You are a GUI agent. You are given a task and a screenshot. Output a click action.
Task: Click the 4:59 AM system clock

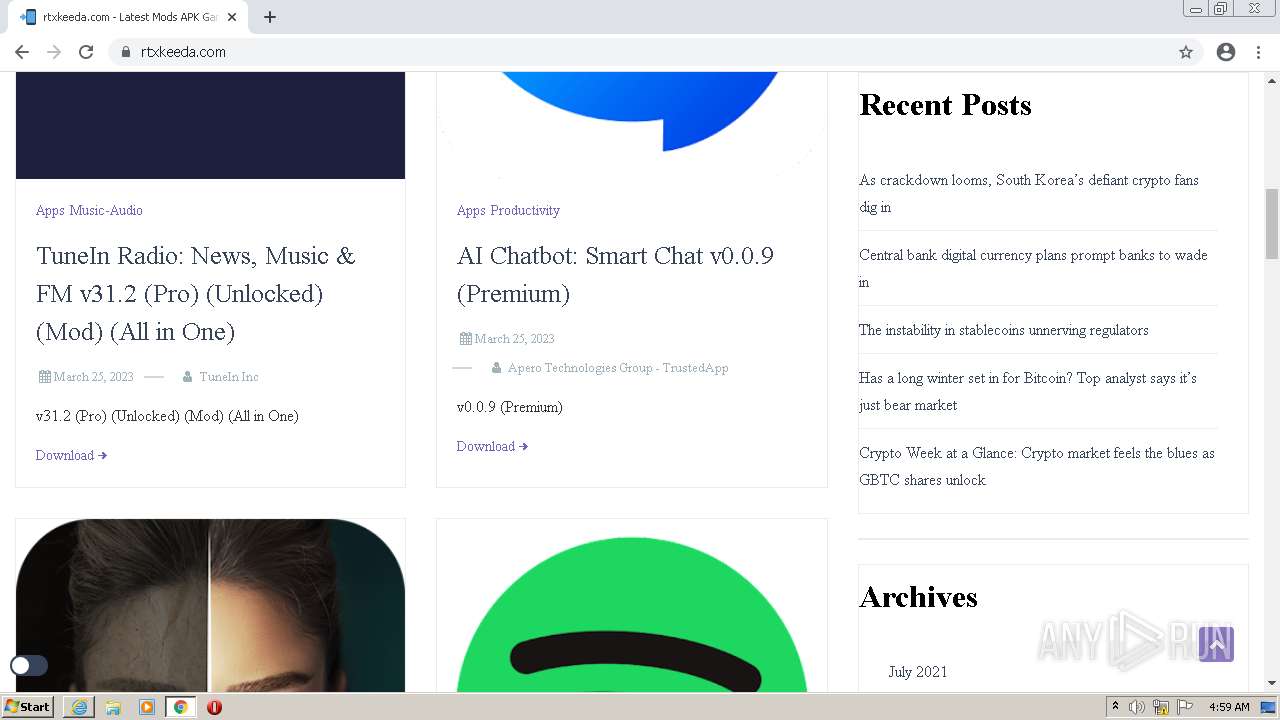[1229, 707]
